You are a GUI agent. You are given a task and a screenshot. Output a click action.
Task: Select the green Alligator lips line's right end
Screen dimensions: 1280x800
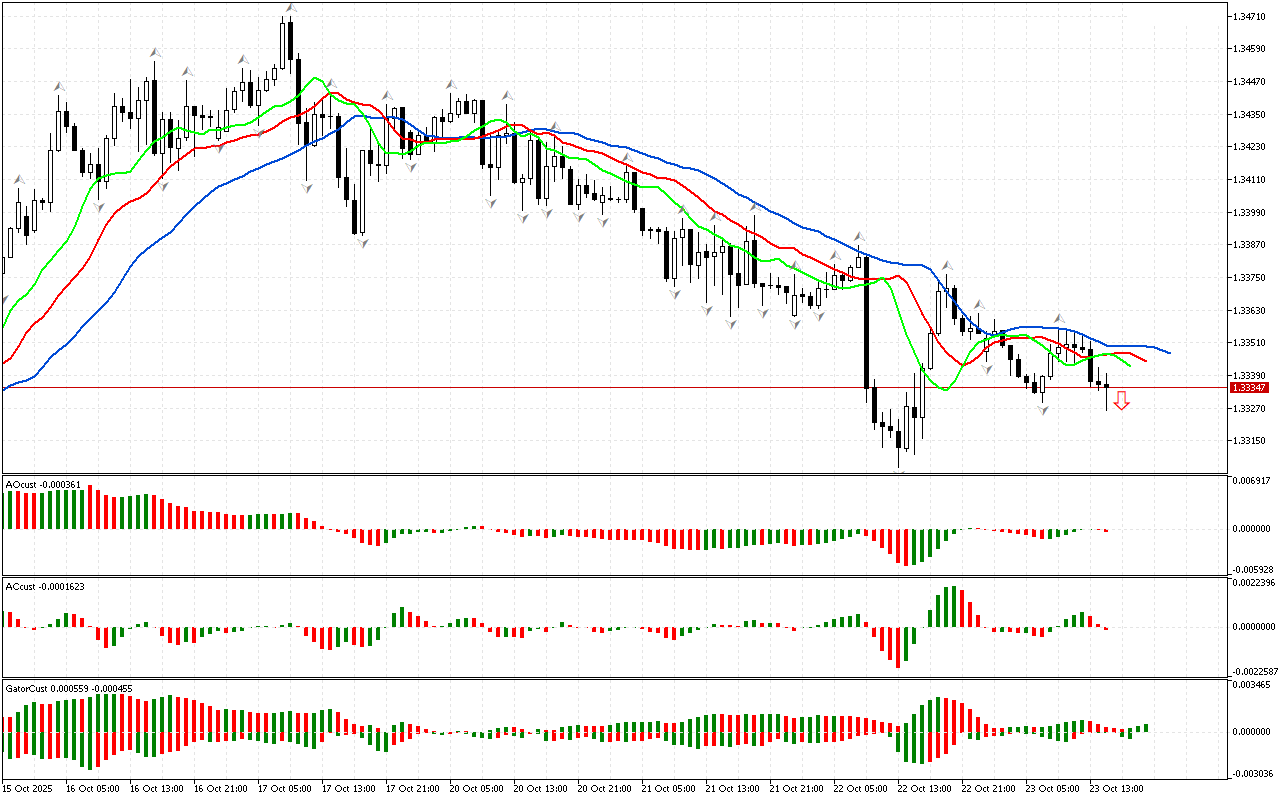1128,365
